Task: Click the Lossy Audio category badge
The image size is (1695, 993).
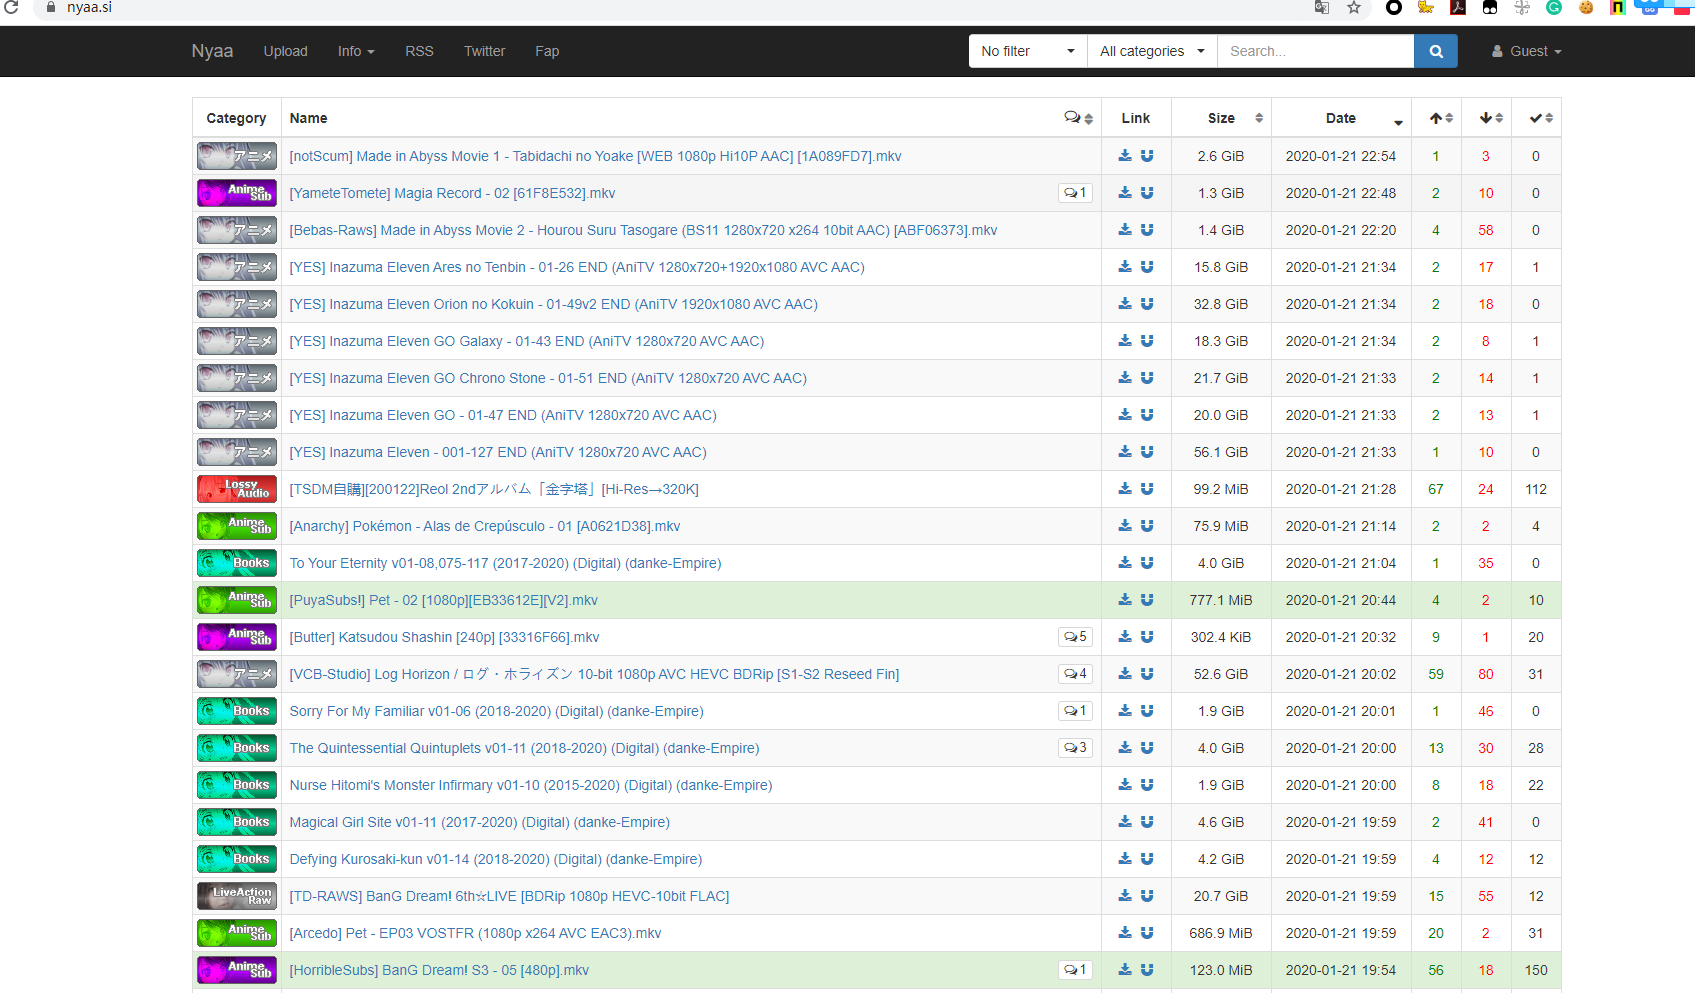Action: coord(236,489)
